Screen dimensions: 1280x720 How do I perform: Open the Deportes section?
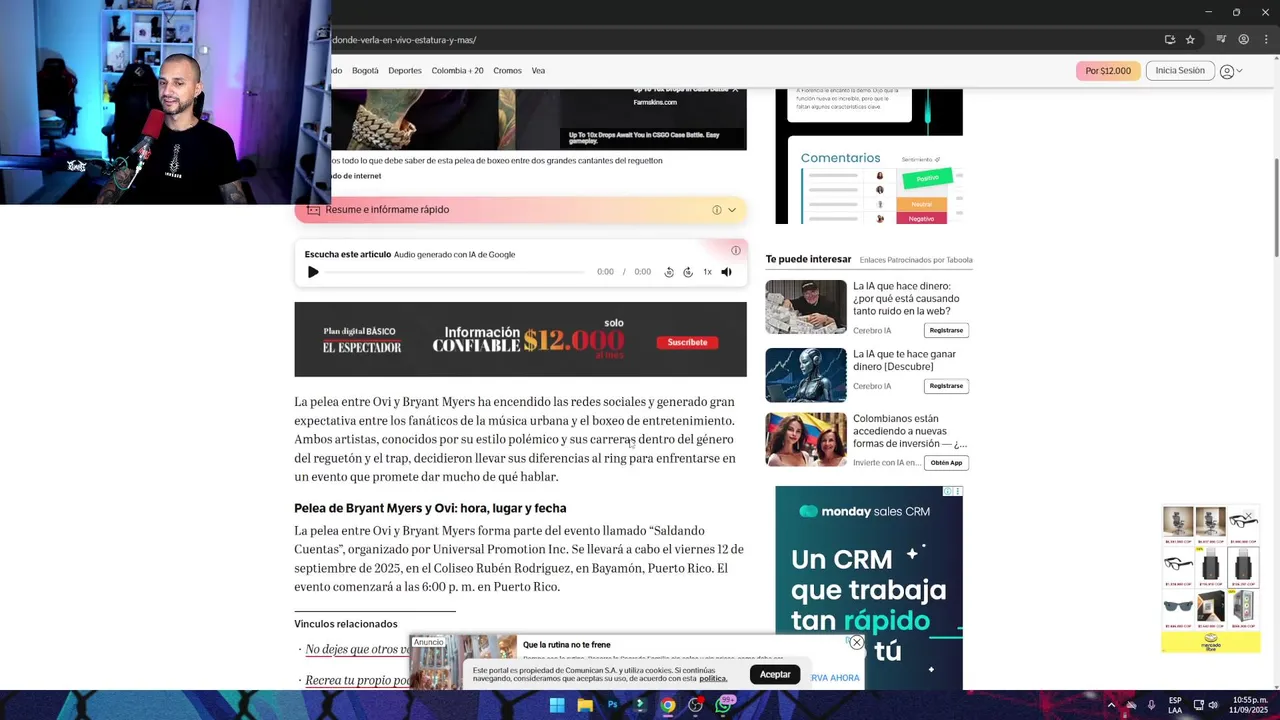pyautogui.click(x=405, y=71)
